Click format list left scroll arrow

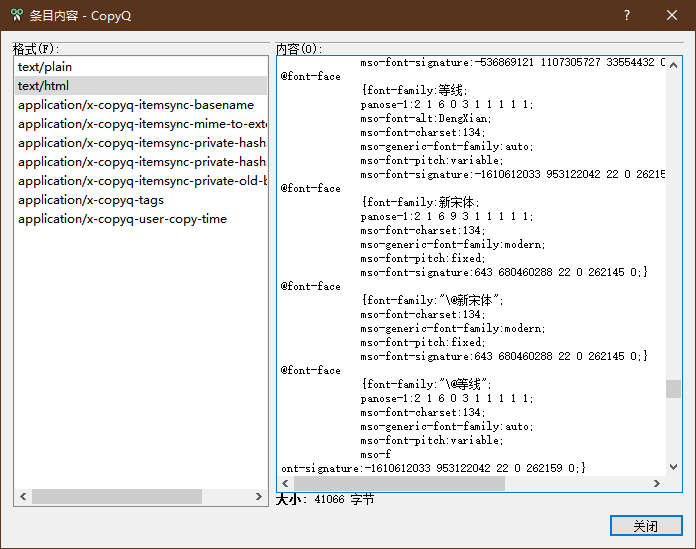(22, 497)
